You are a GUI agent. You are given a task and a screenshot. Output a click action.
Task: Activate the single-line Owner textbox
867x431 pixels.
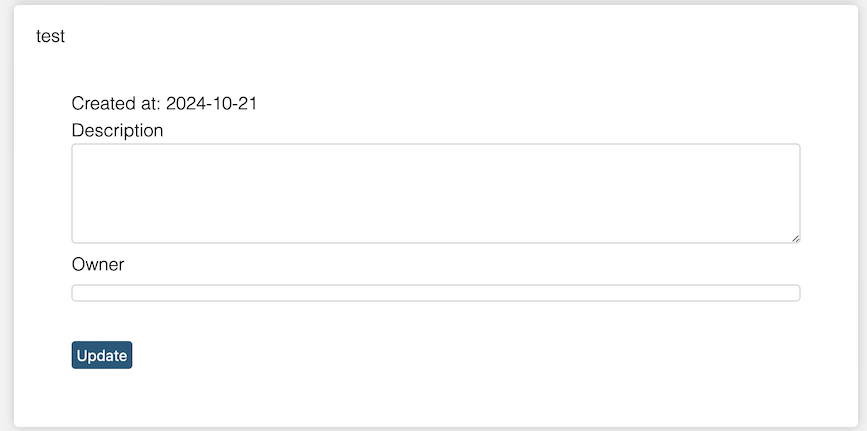tap(436, 293)
